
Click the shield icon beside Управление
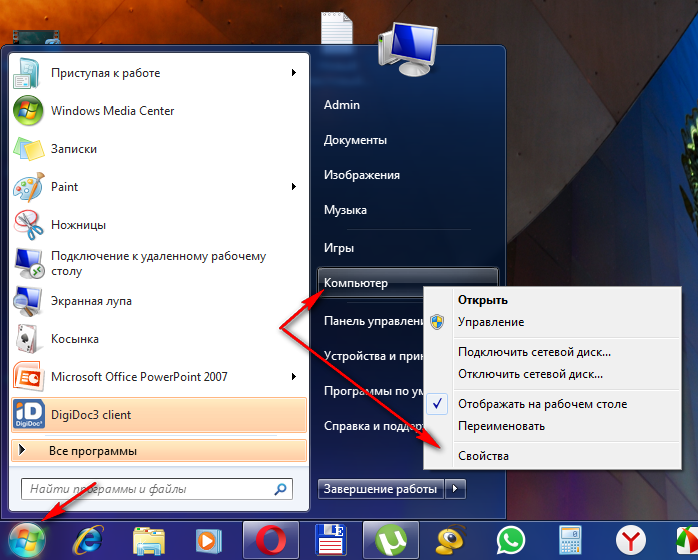click(x=437, y=322)
